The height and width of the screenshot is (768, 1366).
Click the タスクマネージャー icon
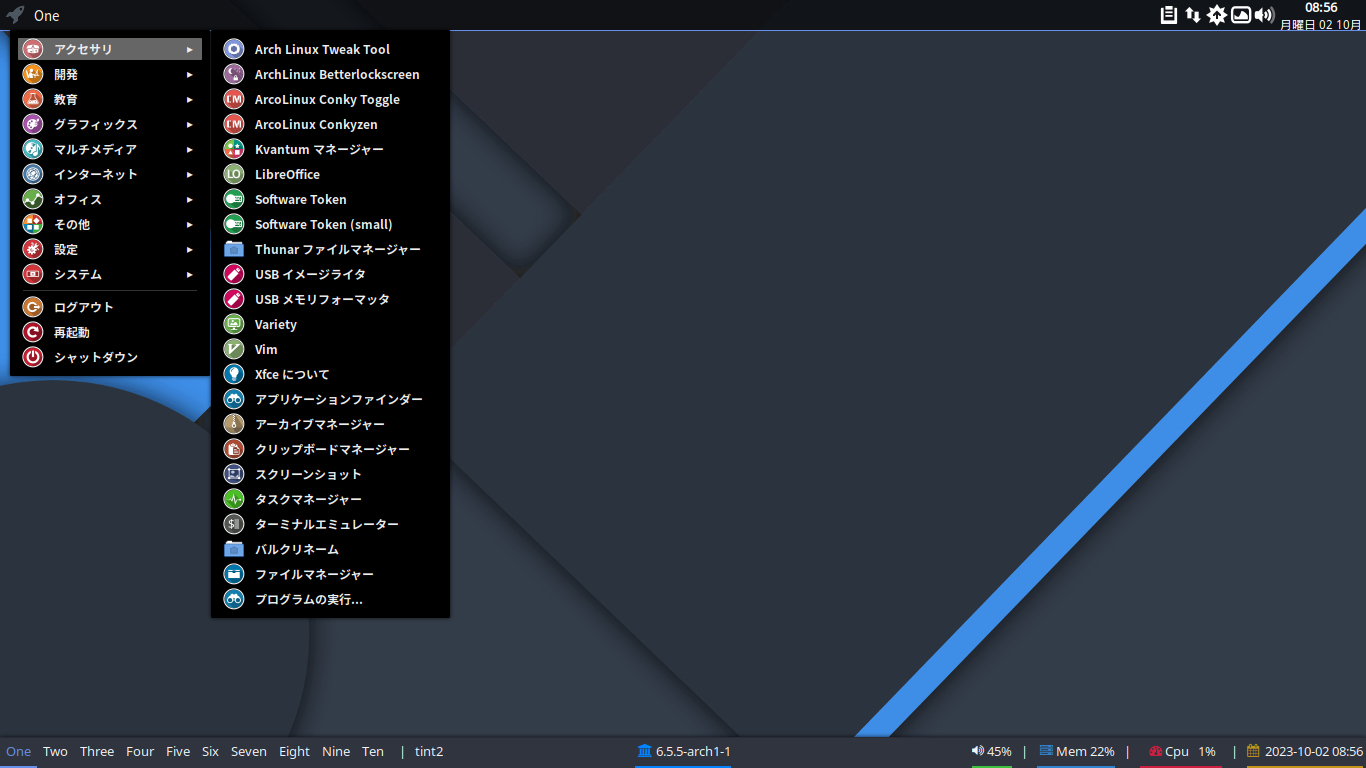(233, 499)
